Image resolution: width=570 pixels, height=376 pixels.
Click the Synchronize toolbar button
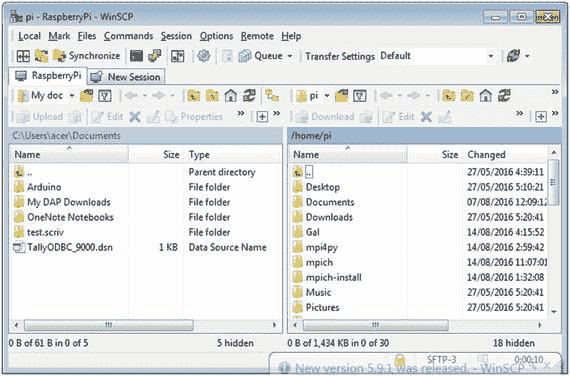(87, 56)
